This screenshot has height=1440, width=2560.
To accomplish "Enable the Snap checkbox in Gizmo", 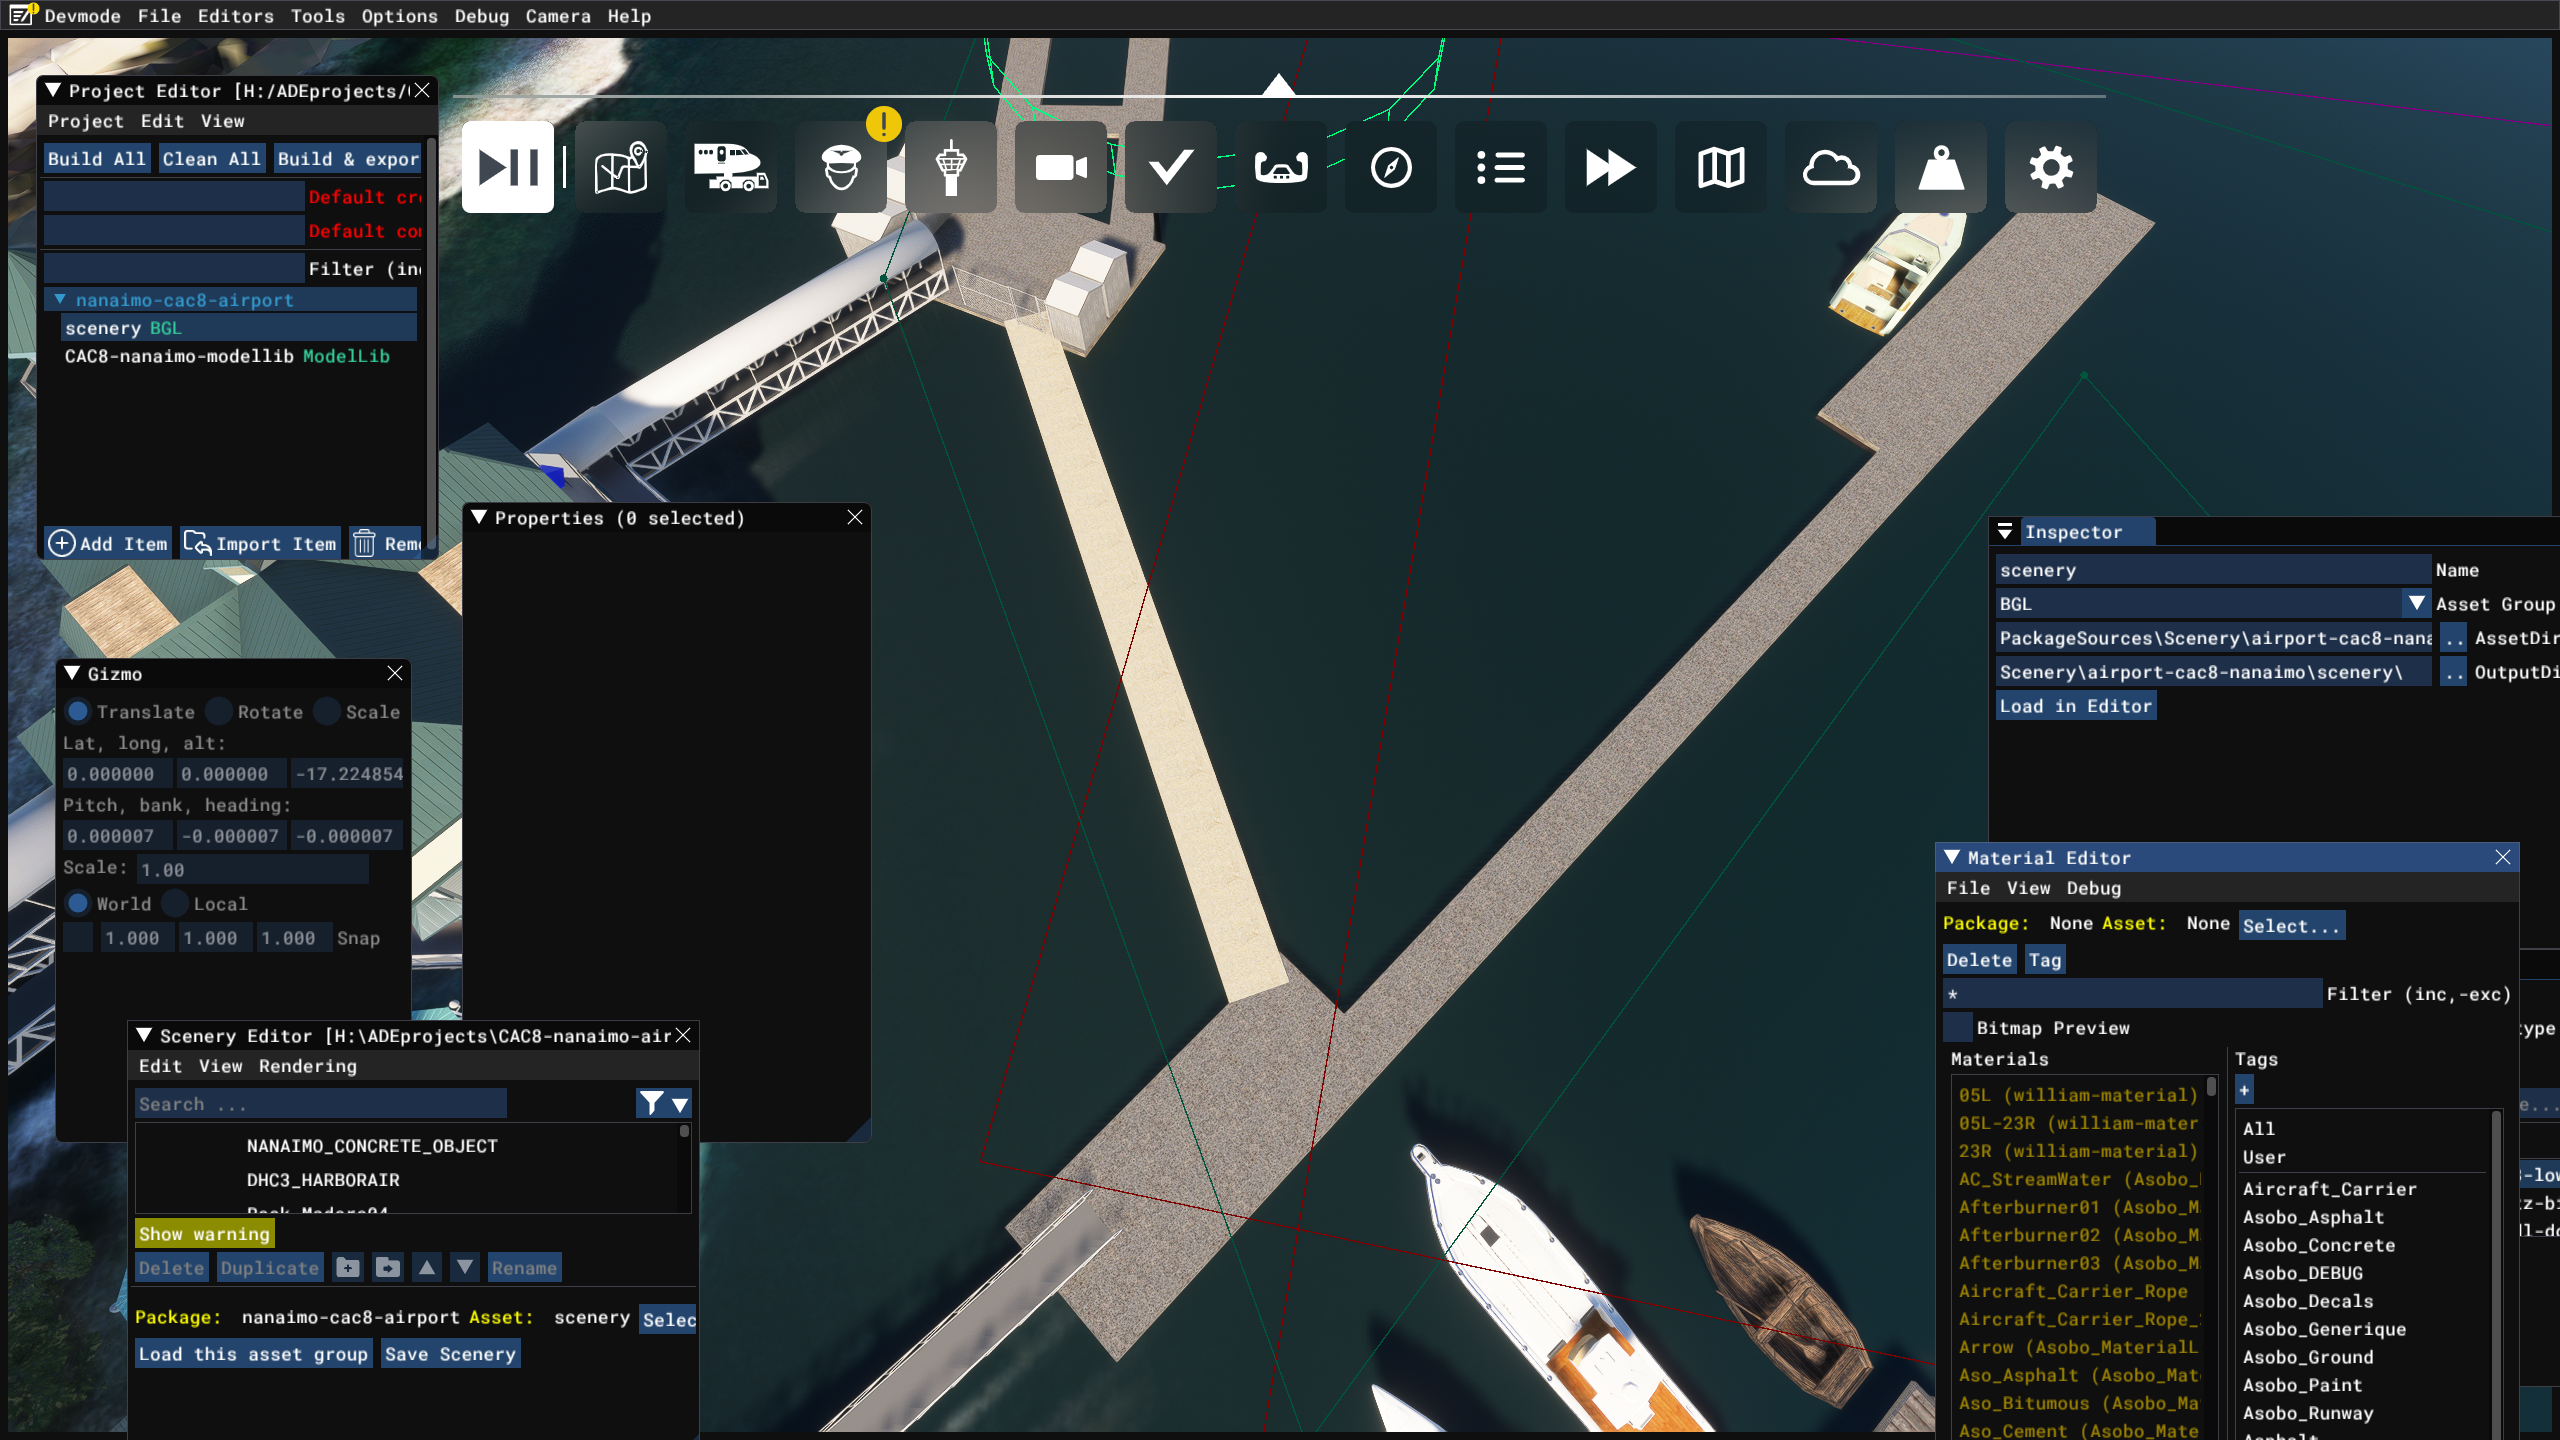I will (x=78, y=938).
